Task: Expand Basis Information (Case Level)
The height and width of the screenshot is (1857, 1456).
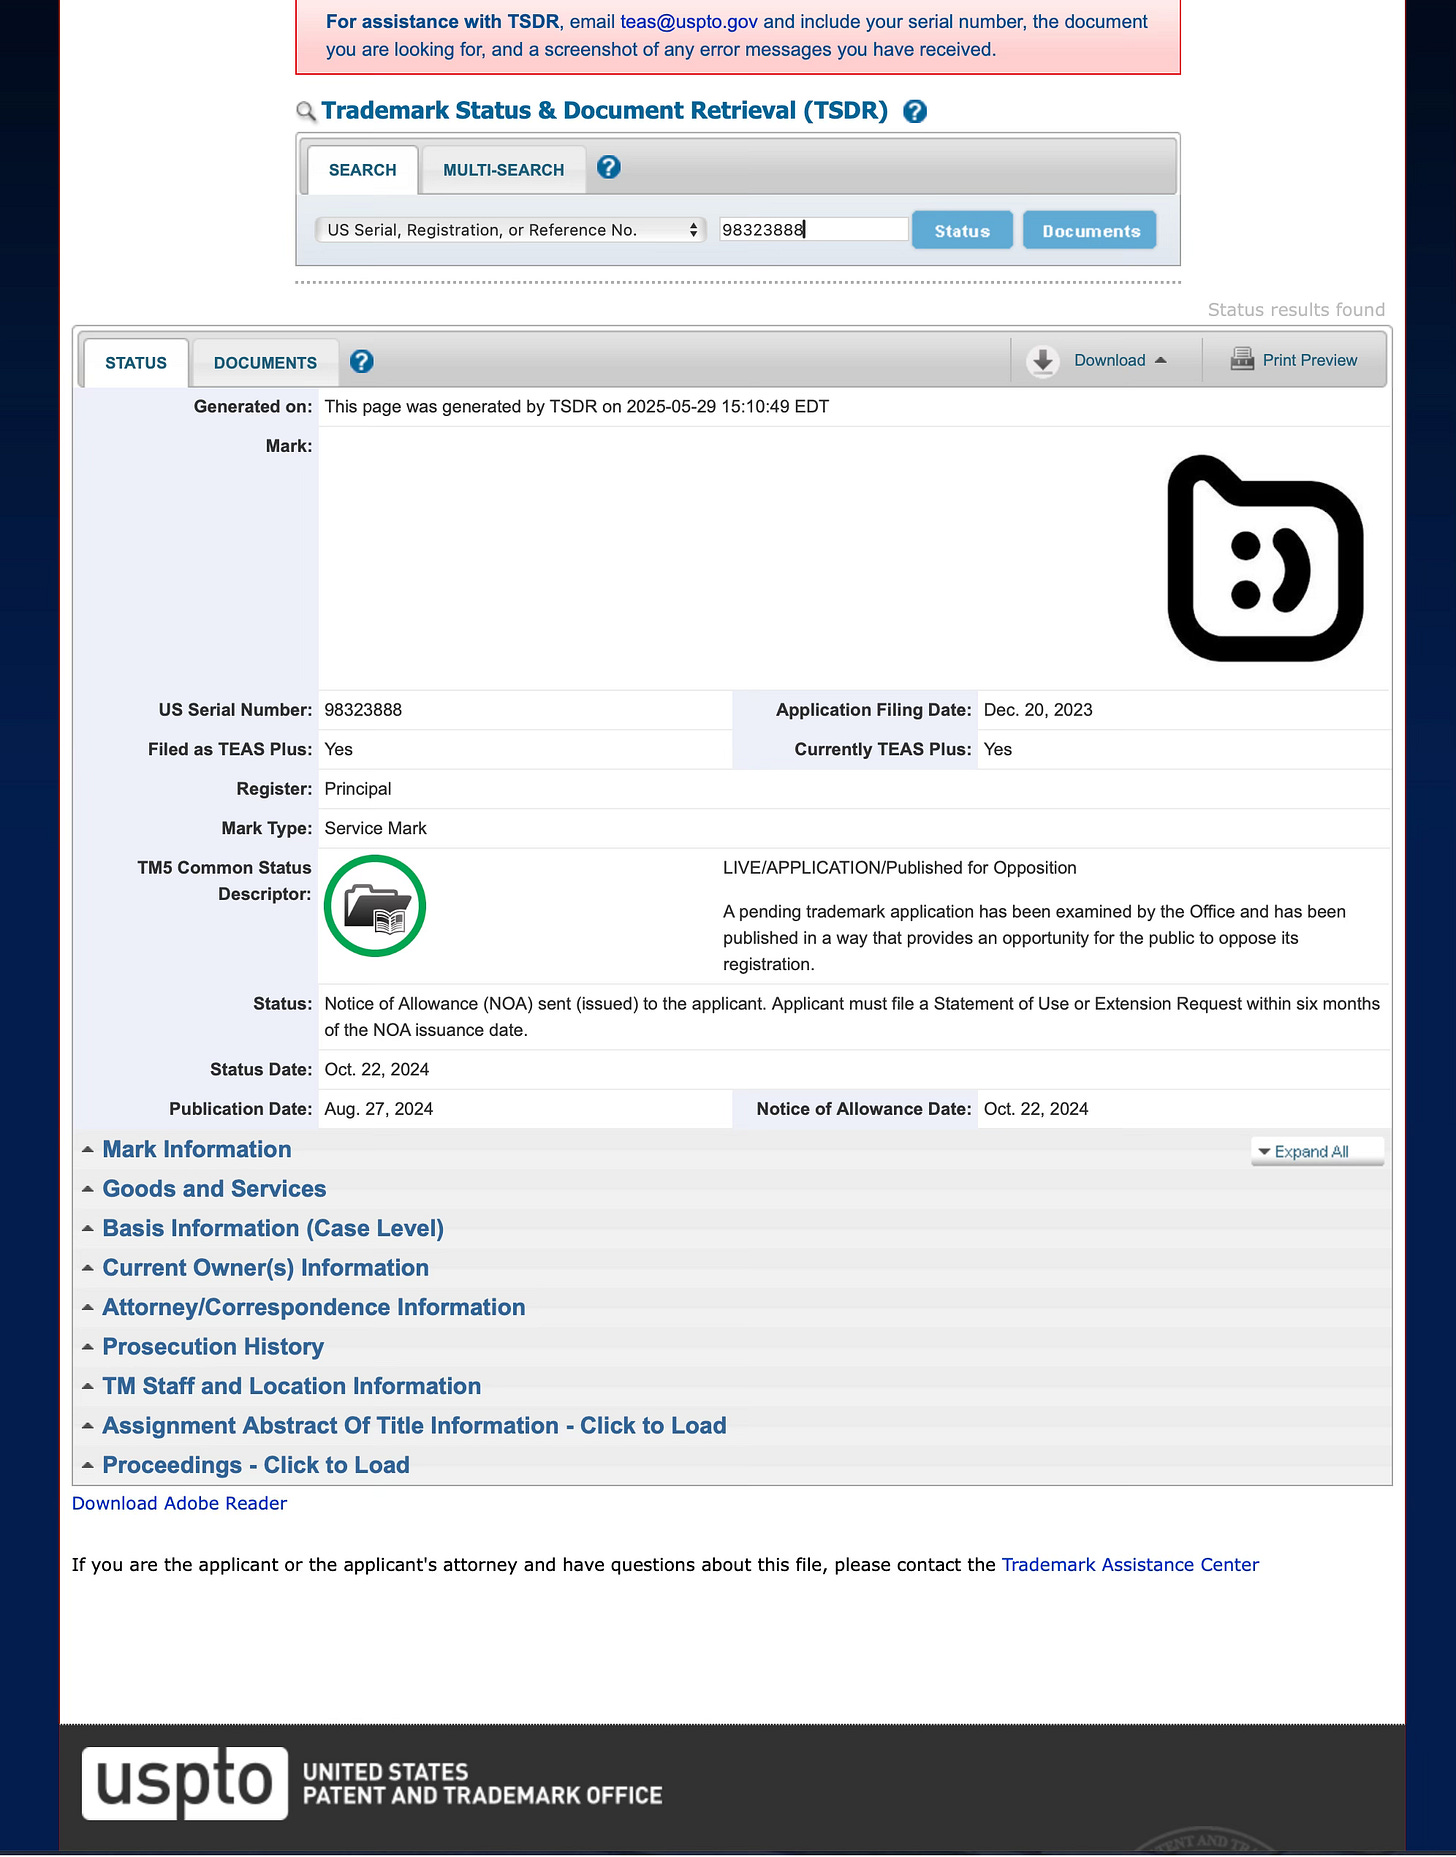Action: tap(273, 1228)
